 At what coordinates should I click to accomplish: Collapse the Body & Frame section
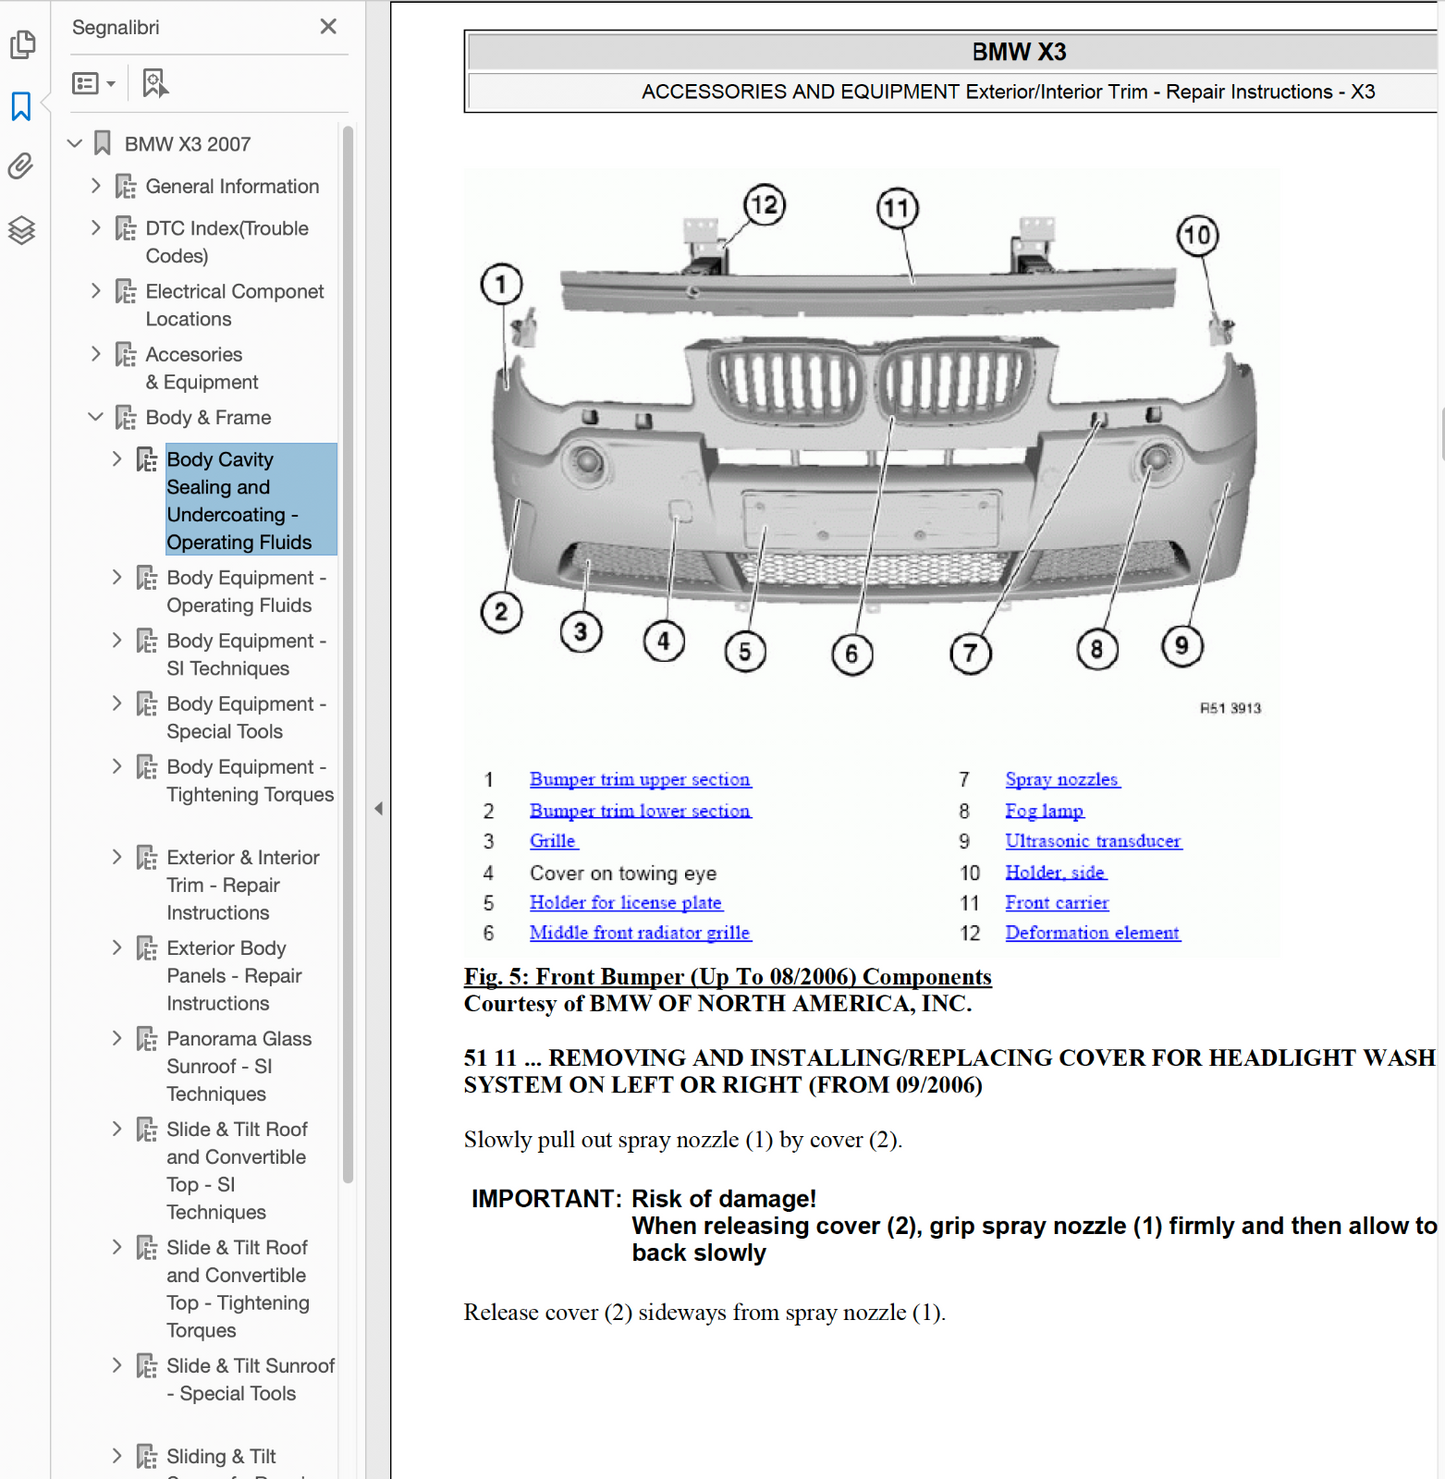96,417
